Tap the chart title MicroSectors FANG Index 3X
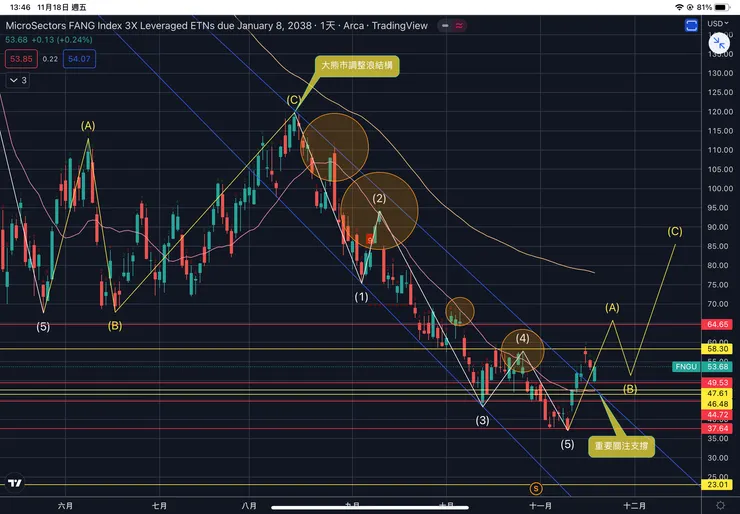This screenshot has height=514, width=740. point(217,25)
